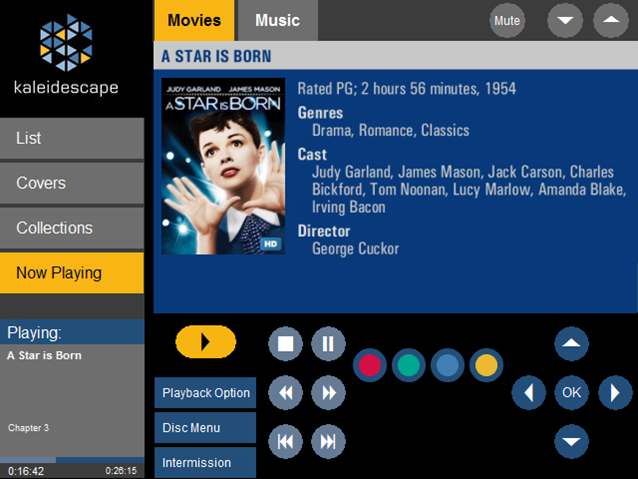Open the Disc Menu
The height and width of the screenshot is (479, 638).
[x=205, y=428]
